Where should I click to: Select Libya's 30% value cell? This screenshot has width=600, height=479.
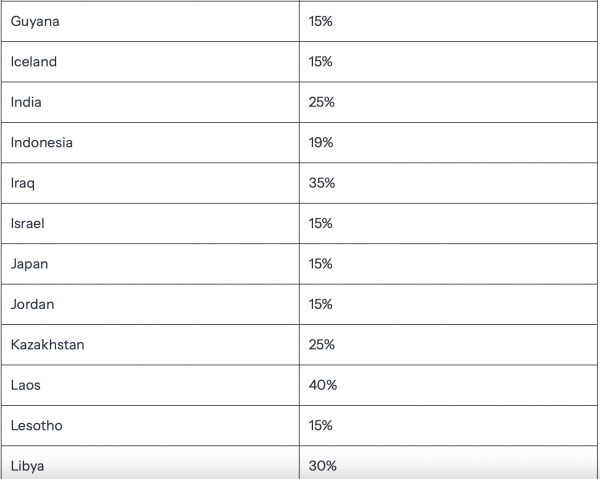click(323, 466)
